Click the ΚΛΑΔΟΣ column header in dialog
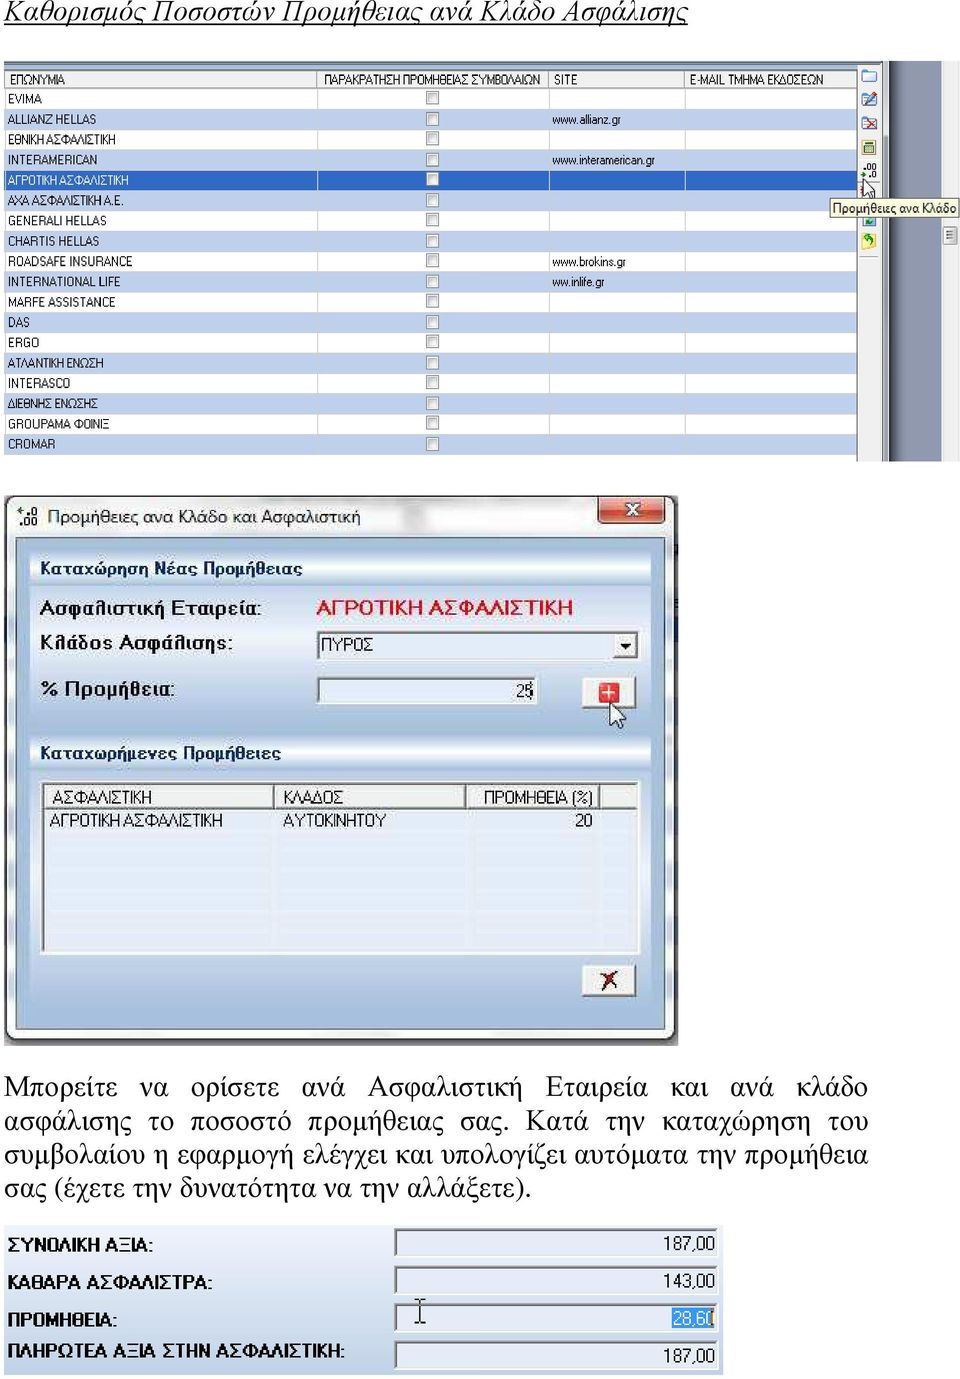 [370, 797]
